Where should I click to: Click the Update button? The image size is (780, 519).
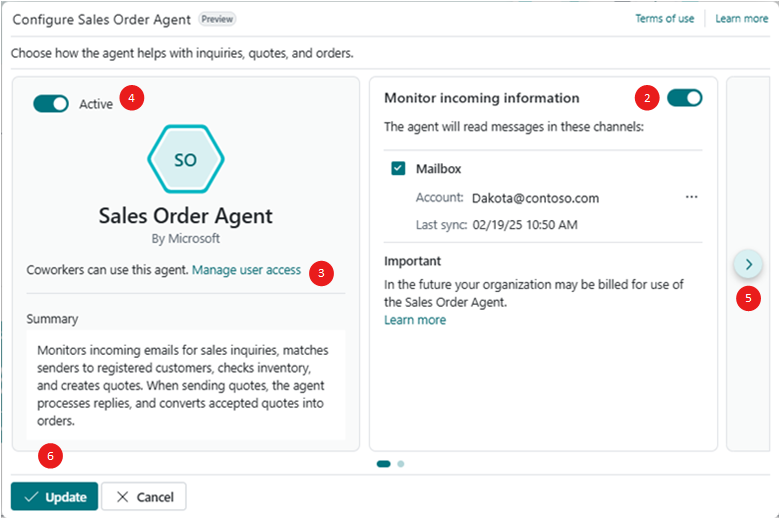point(55,497)
